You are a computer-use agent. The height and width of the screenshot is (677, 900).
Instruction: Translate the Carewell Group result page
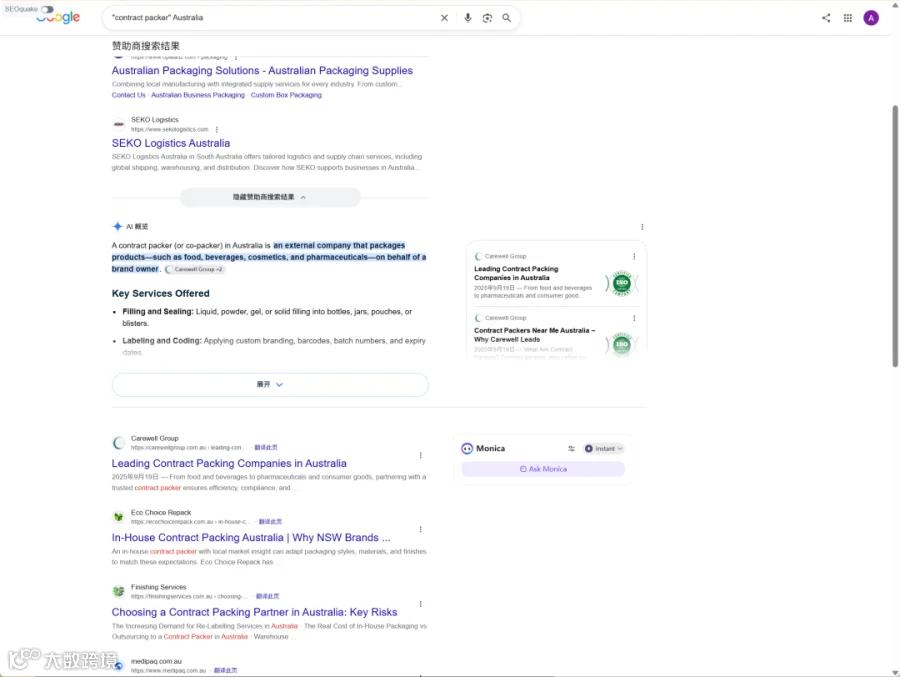click(x=266, y=447)
